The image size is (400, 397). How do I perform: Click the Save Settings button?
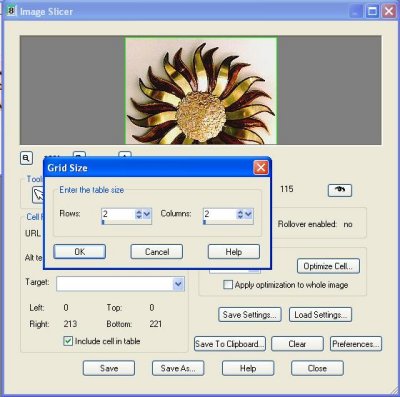(x=250, y=315)
